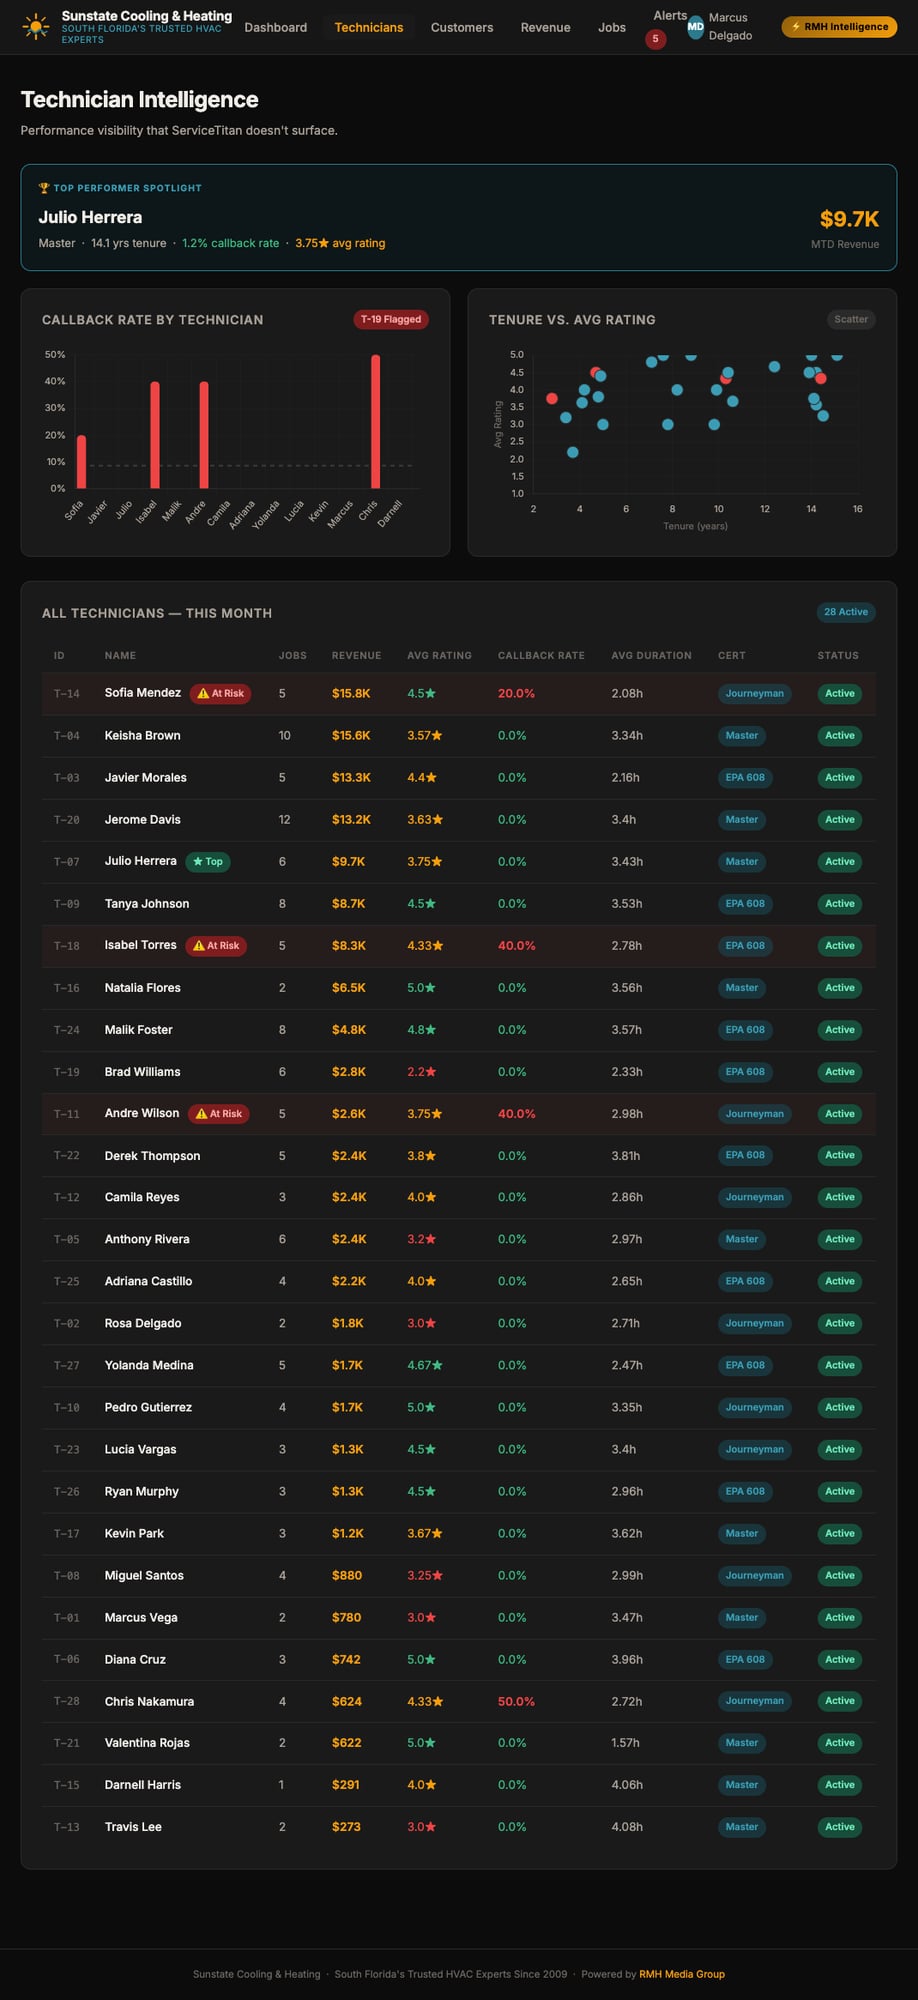Click the Chris callback rate bar
Screen dimensions: 918x2000
pyautogui.click(x=376, y=422)
